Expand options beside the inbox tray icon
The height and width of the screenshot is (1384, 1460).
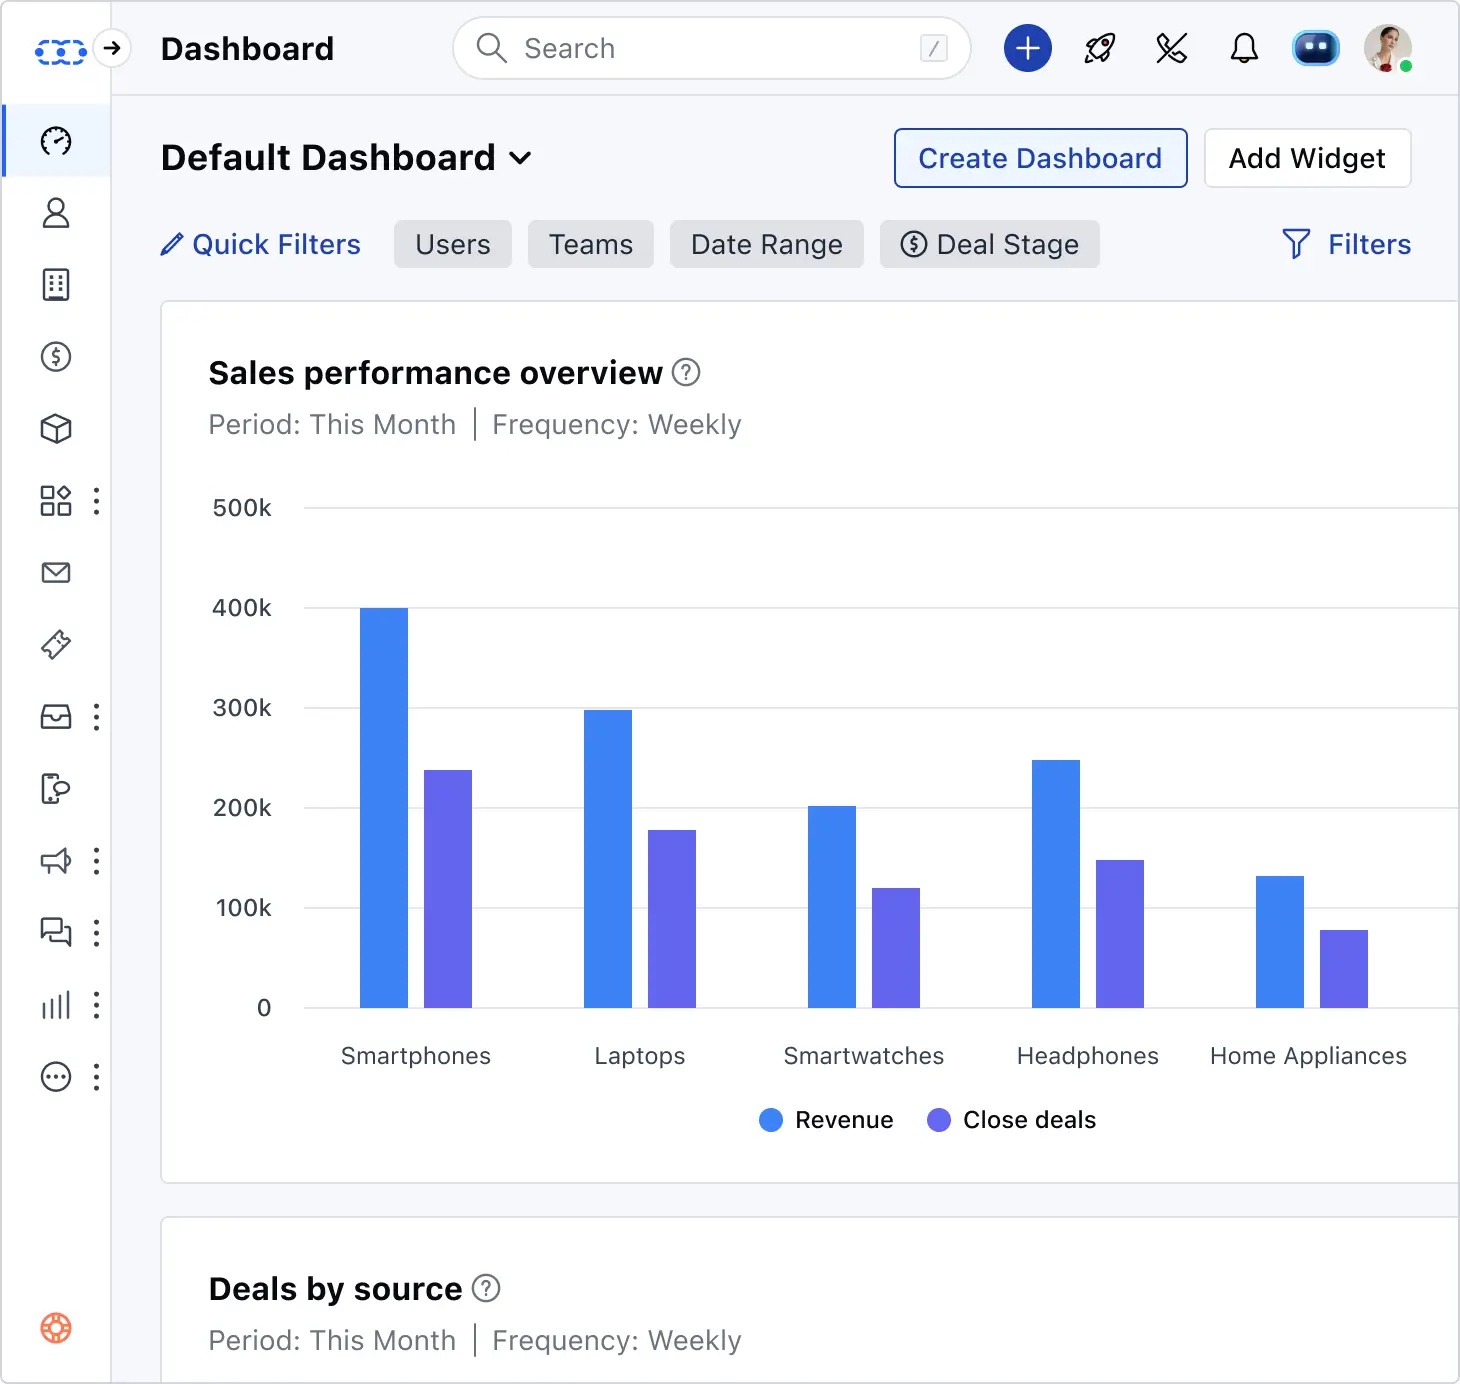point(96,717)
